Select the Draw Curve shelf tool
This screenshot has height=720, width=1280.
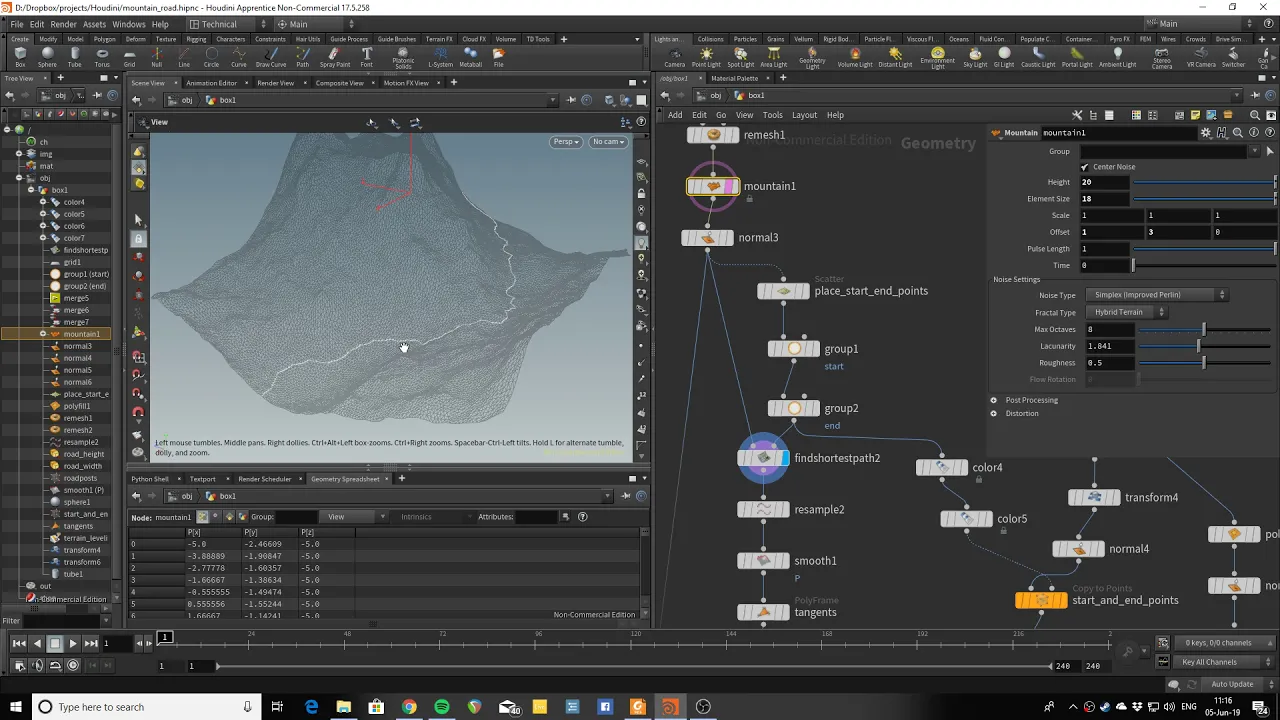tap(271, 58)
